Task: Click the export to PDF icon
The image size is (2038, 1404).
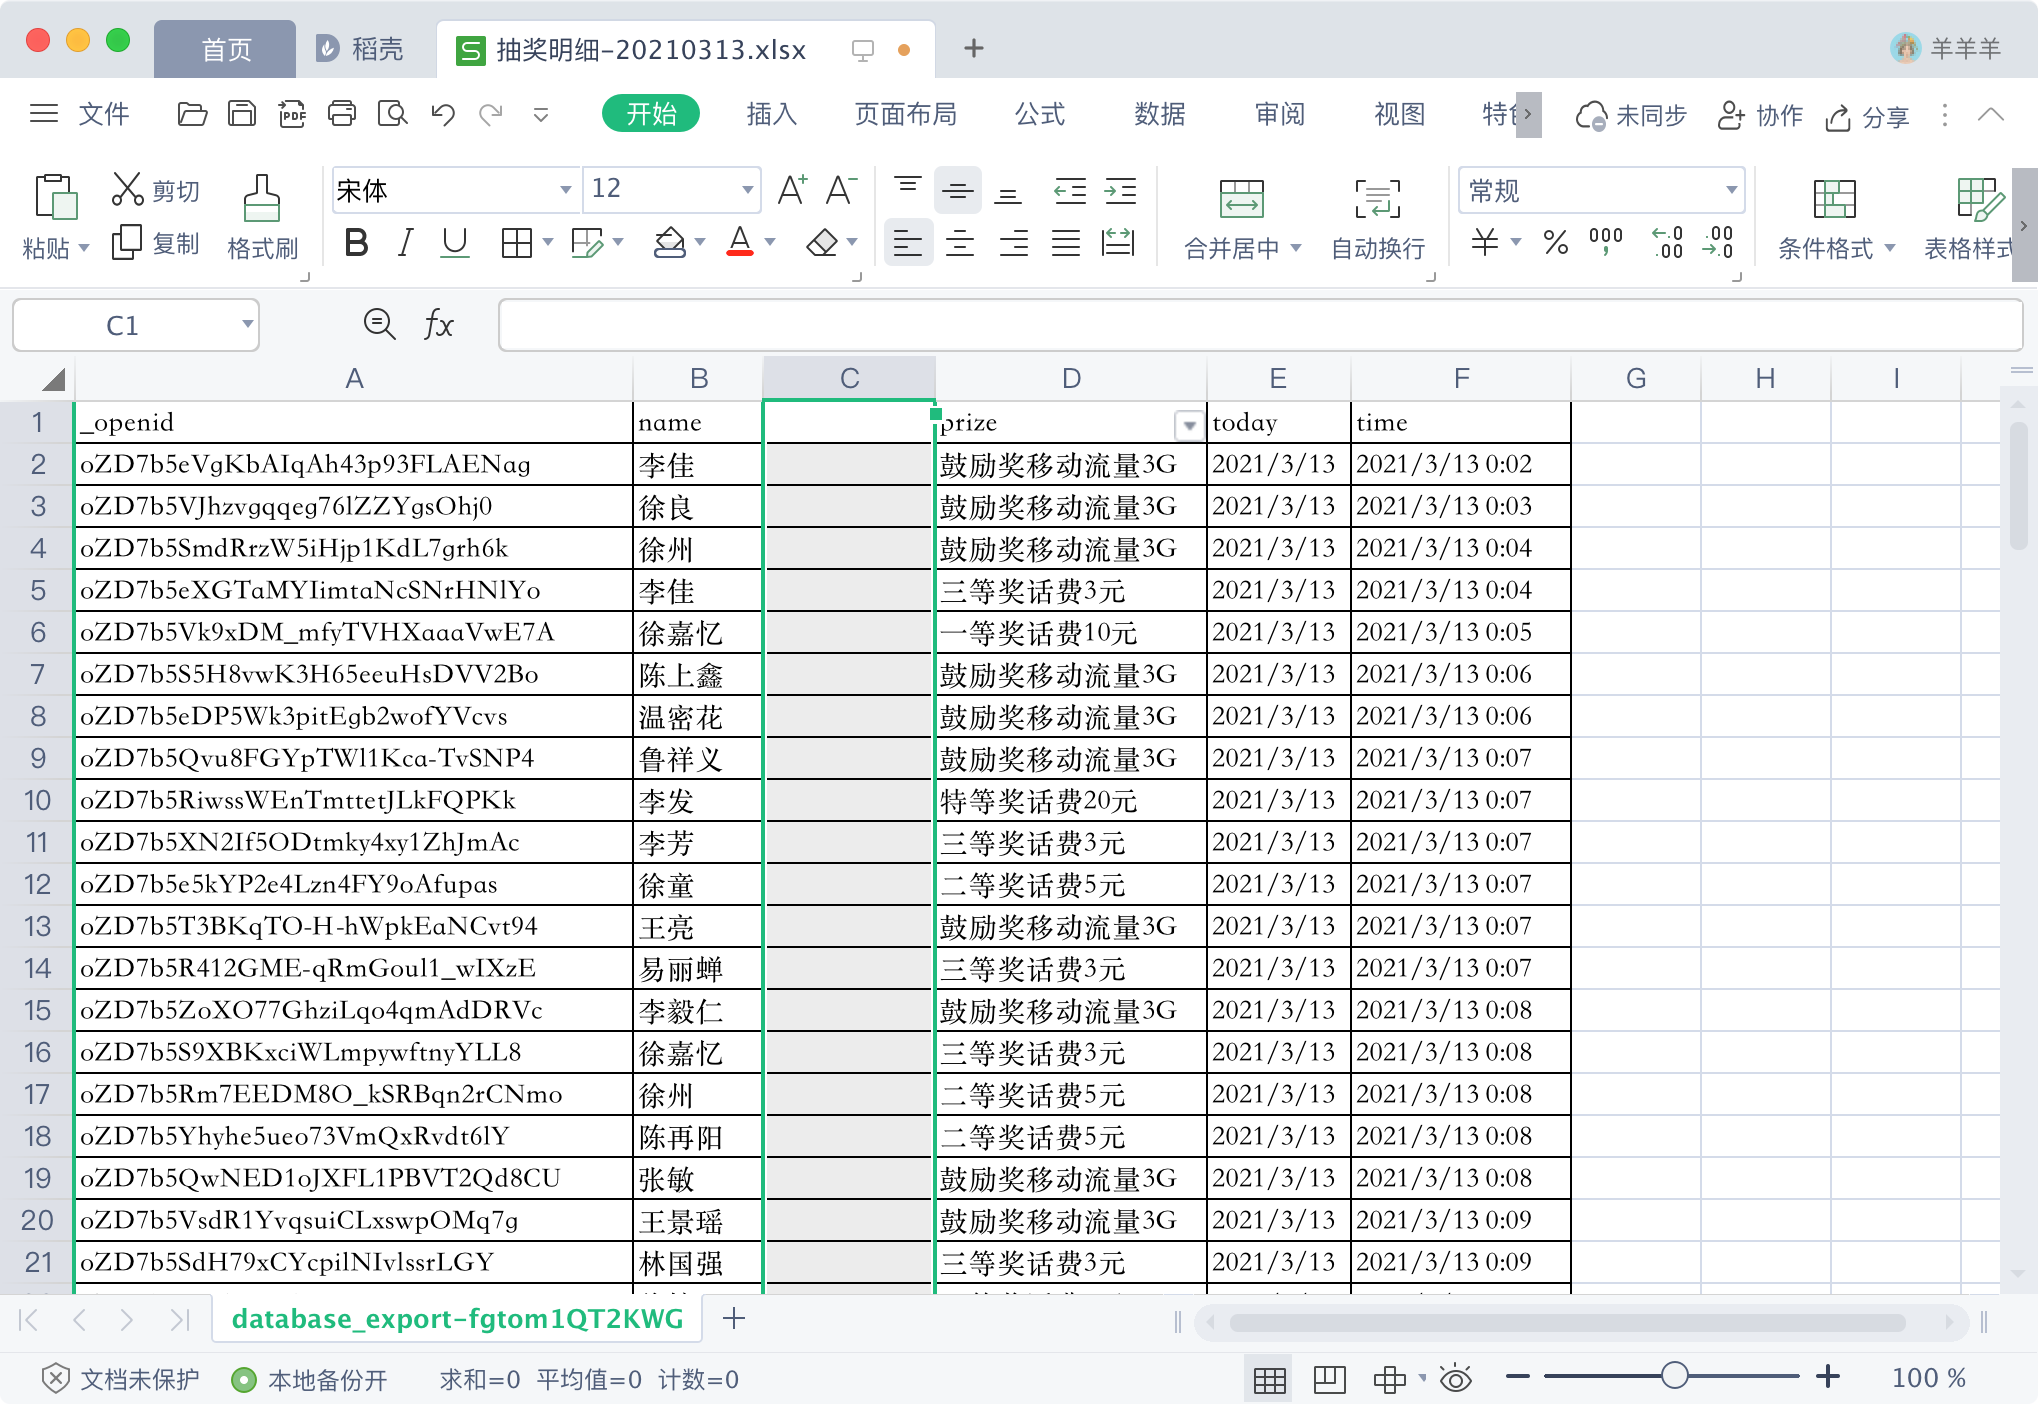Action: click(x=292, y=114)
